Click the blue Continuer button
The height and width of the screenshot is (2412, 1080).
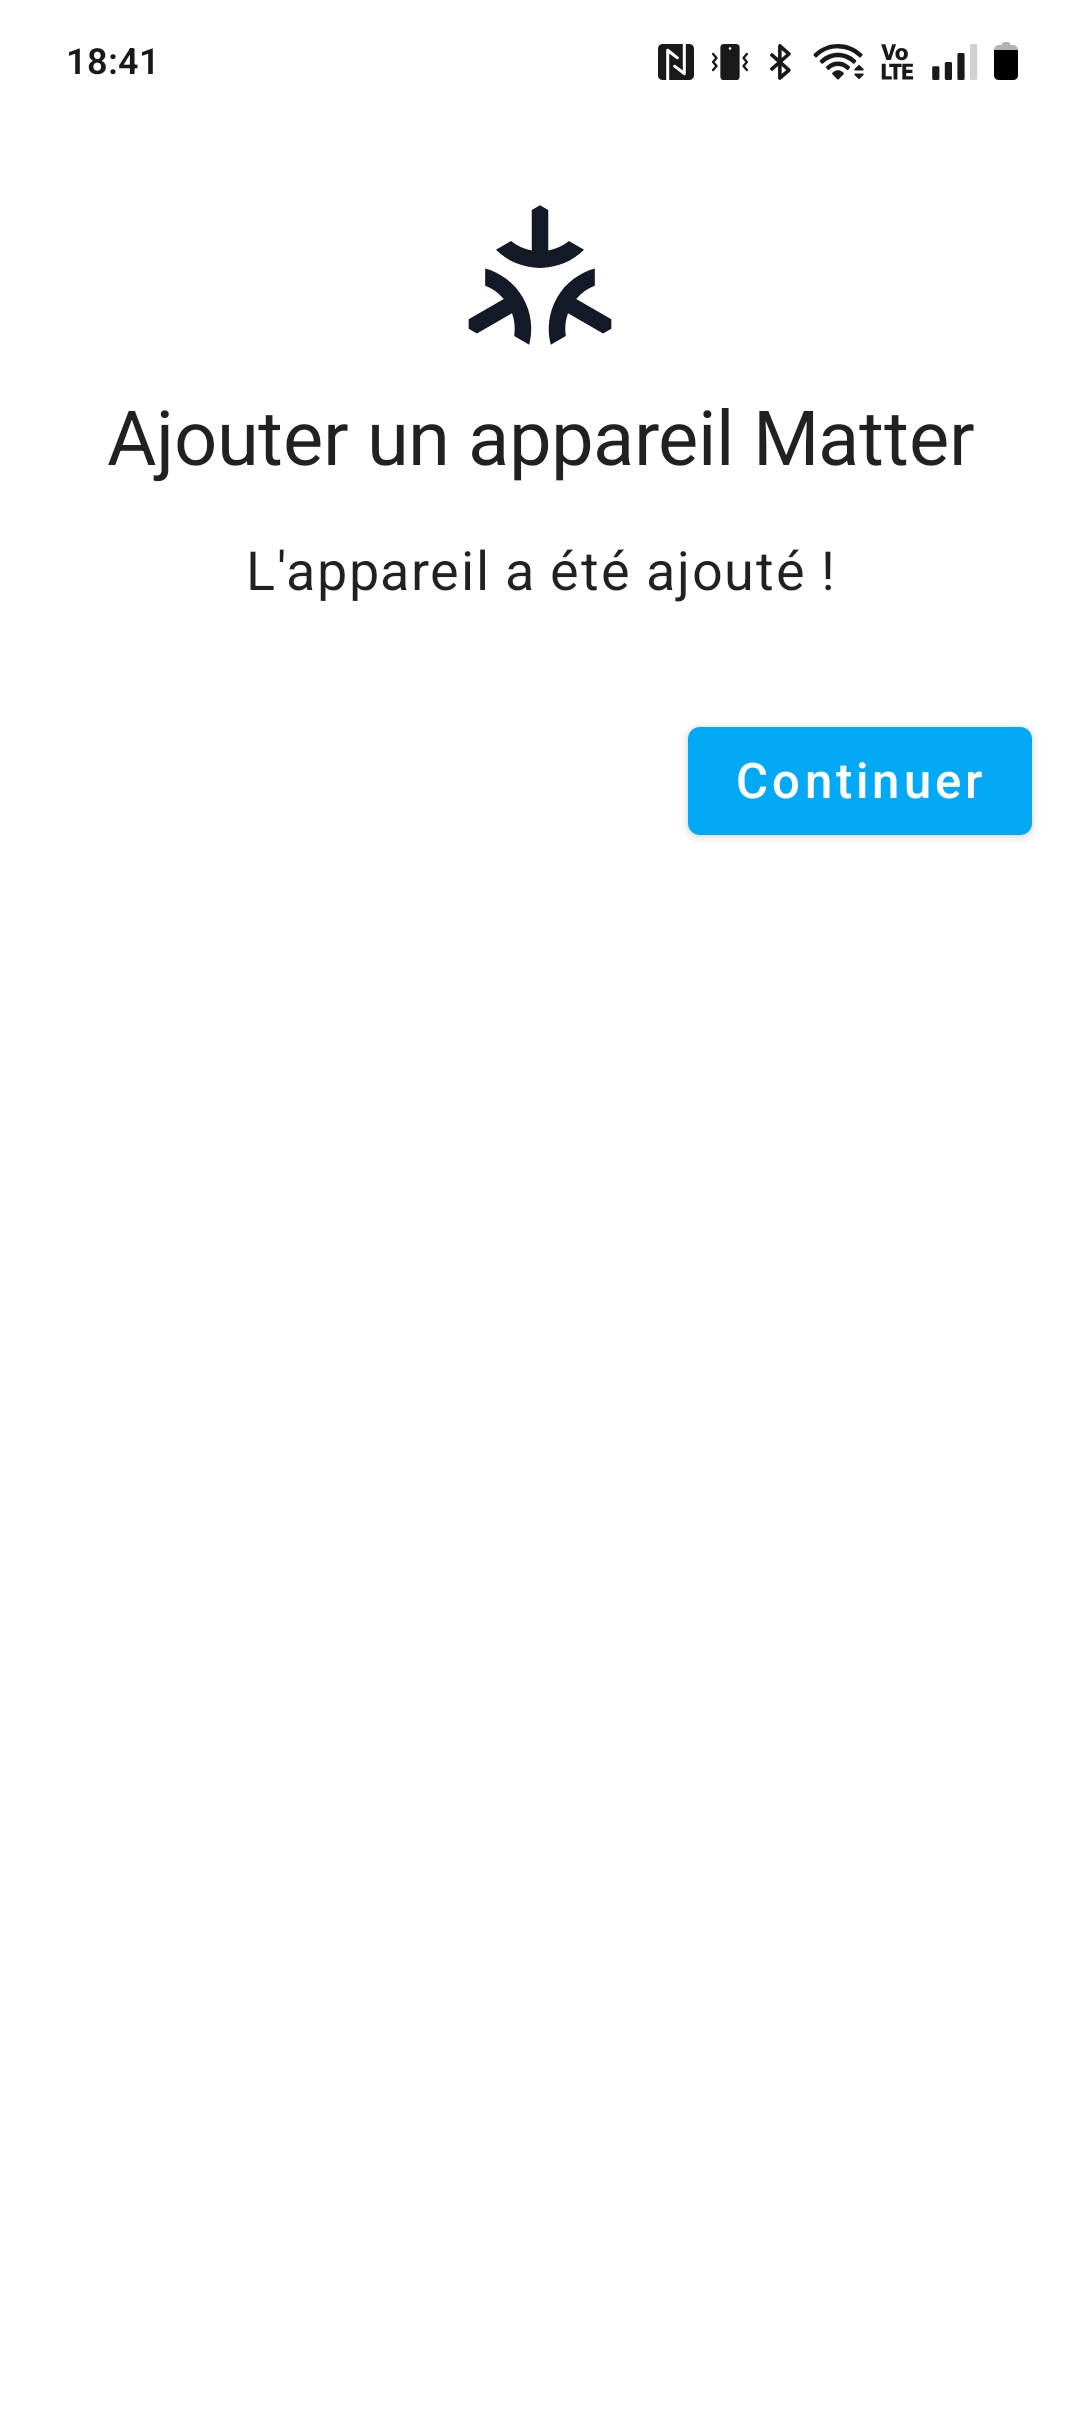[860, 781]
